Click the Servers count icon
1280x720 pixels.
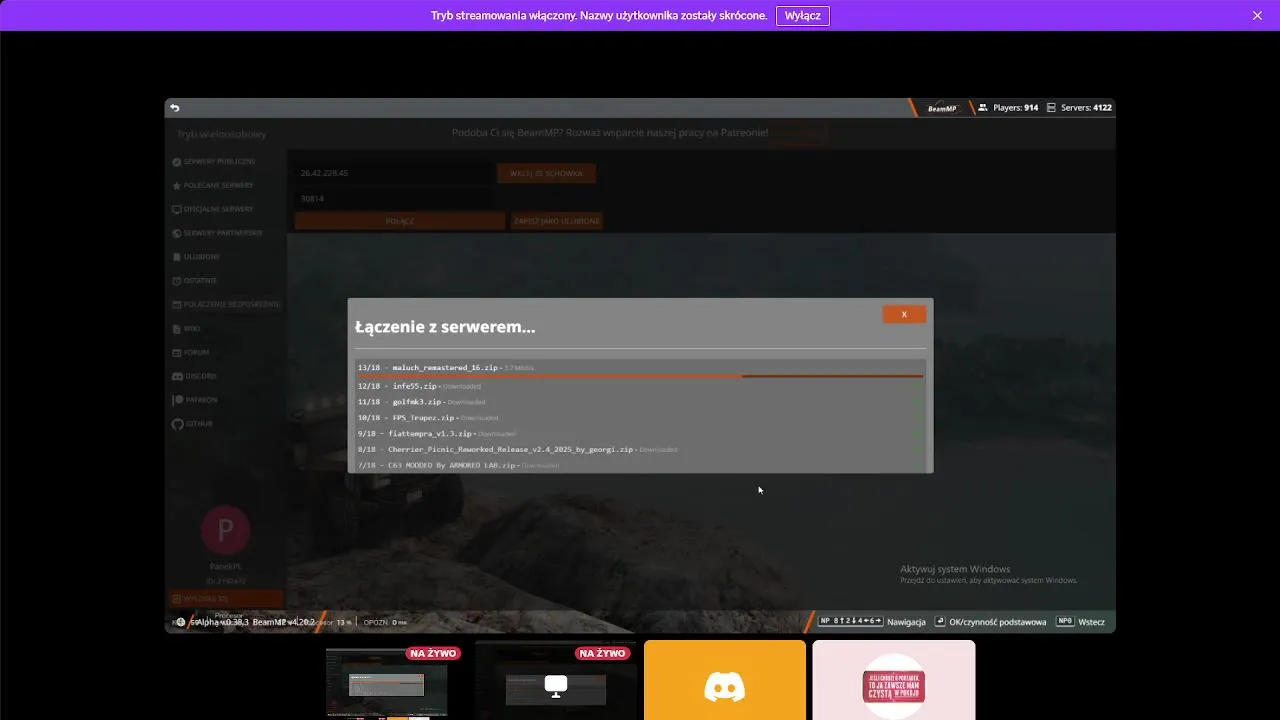tap(1051, 107)
